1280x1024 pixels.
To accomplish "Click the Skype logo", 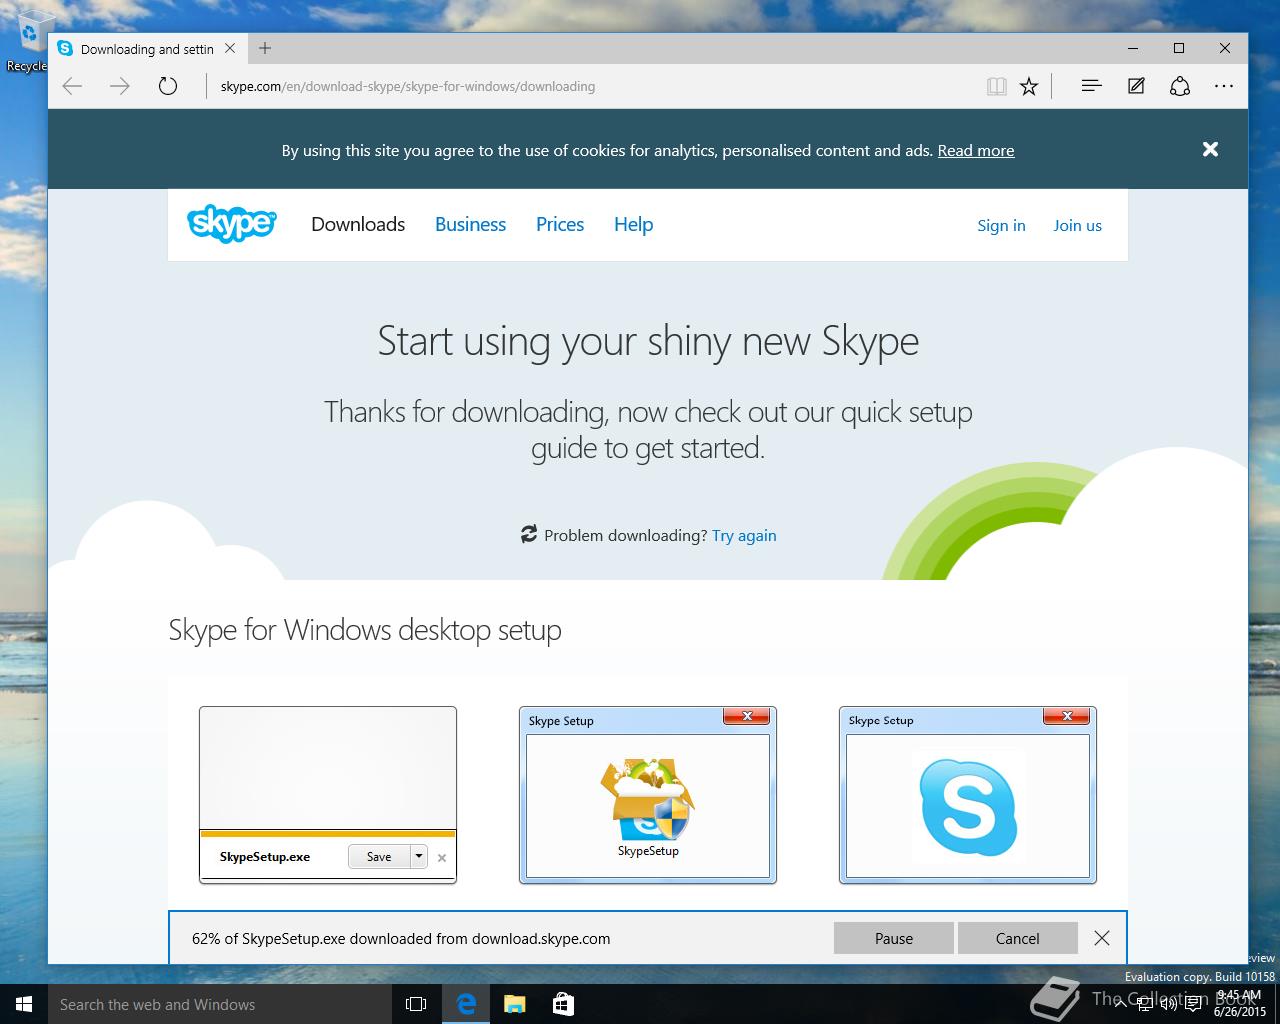I will (232, 224).
